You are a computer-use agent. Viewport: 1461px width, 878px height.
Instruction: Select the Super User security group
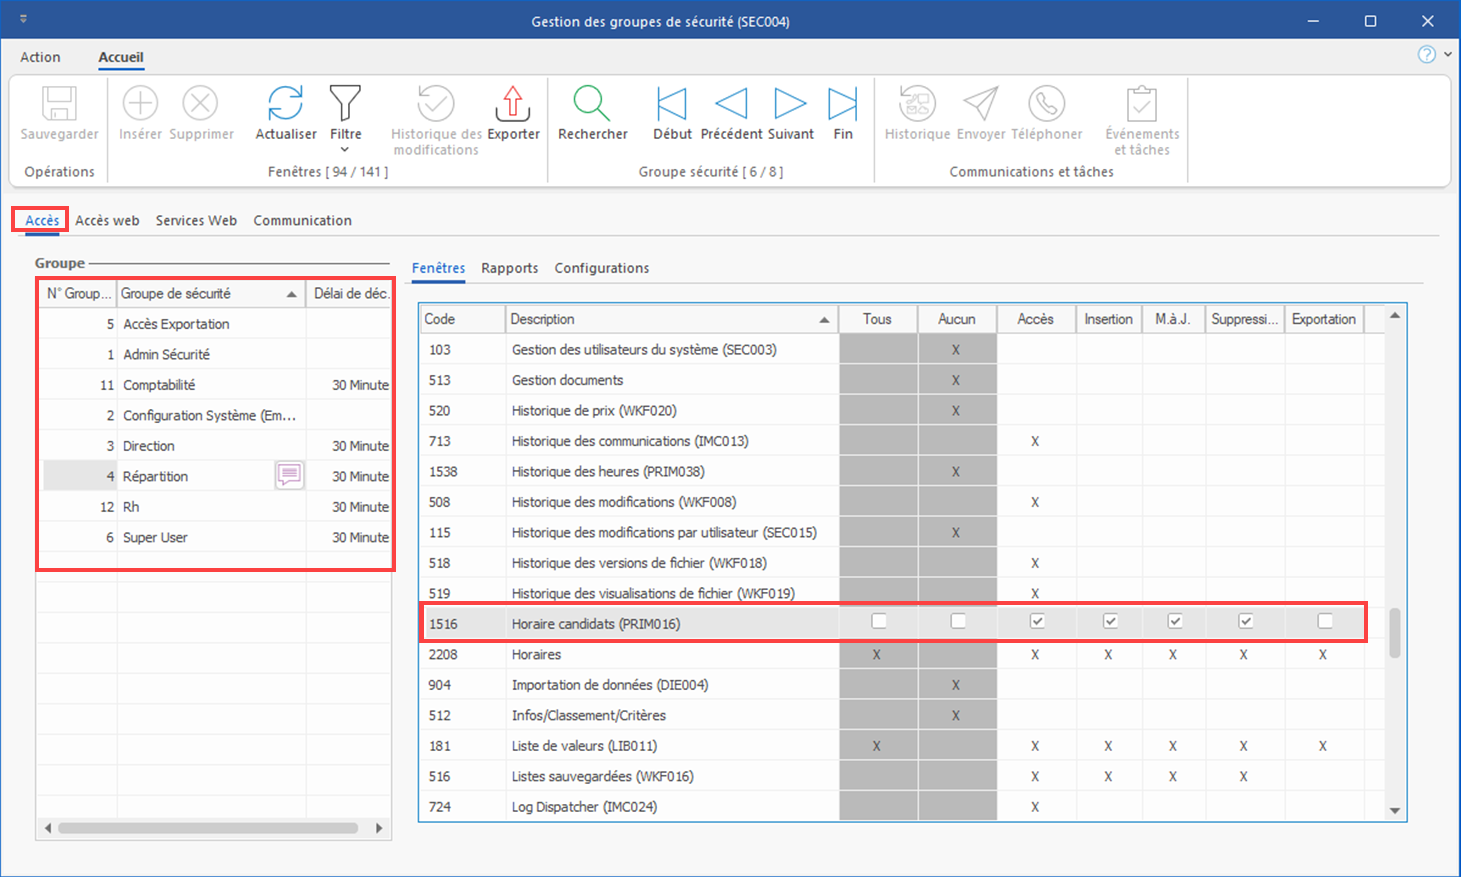(155, 537)
